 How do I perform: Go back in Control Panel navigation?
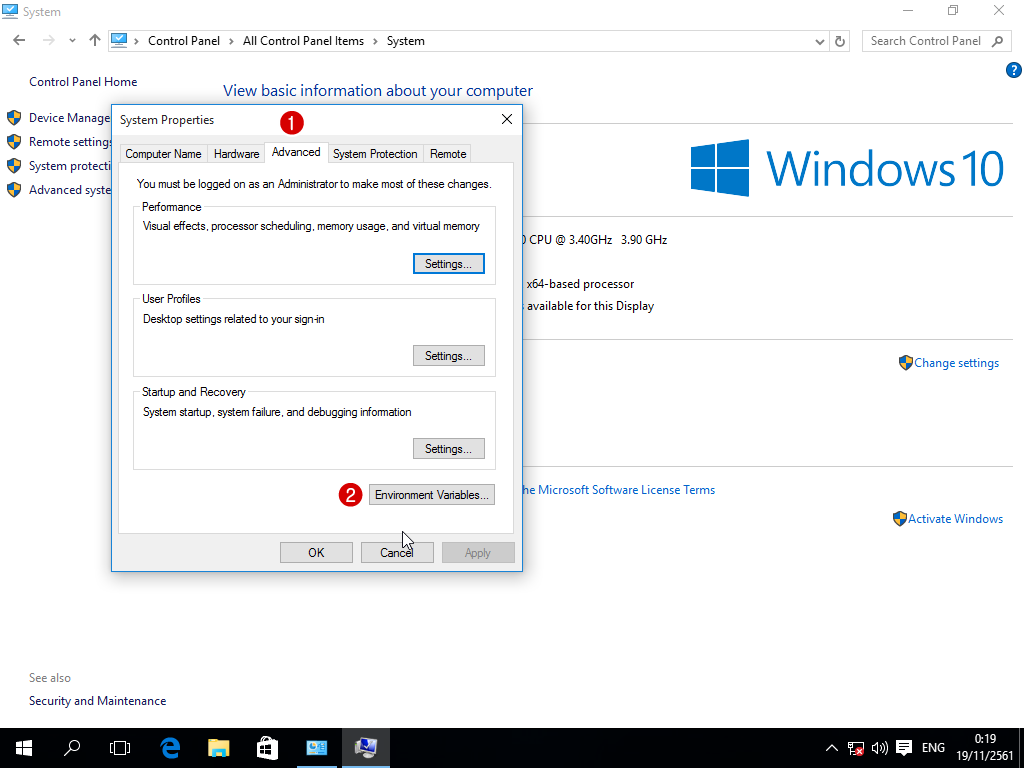point(19,40)
